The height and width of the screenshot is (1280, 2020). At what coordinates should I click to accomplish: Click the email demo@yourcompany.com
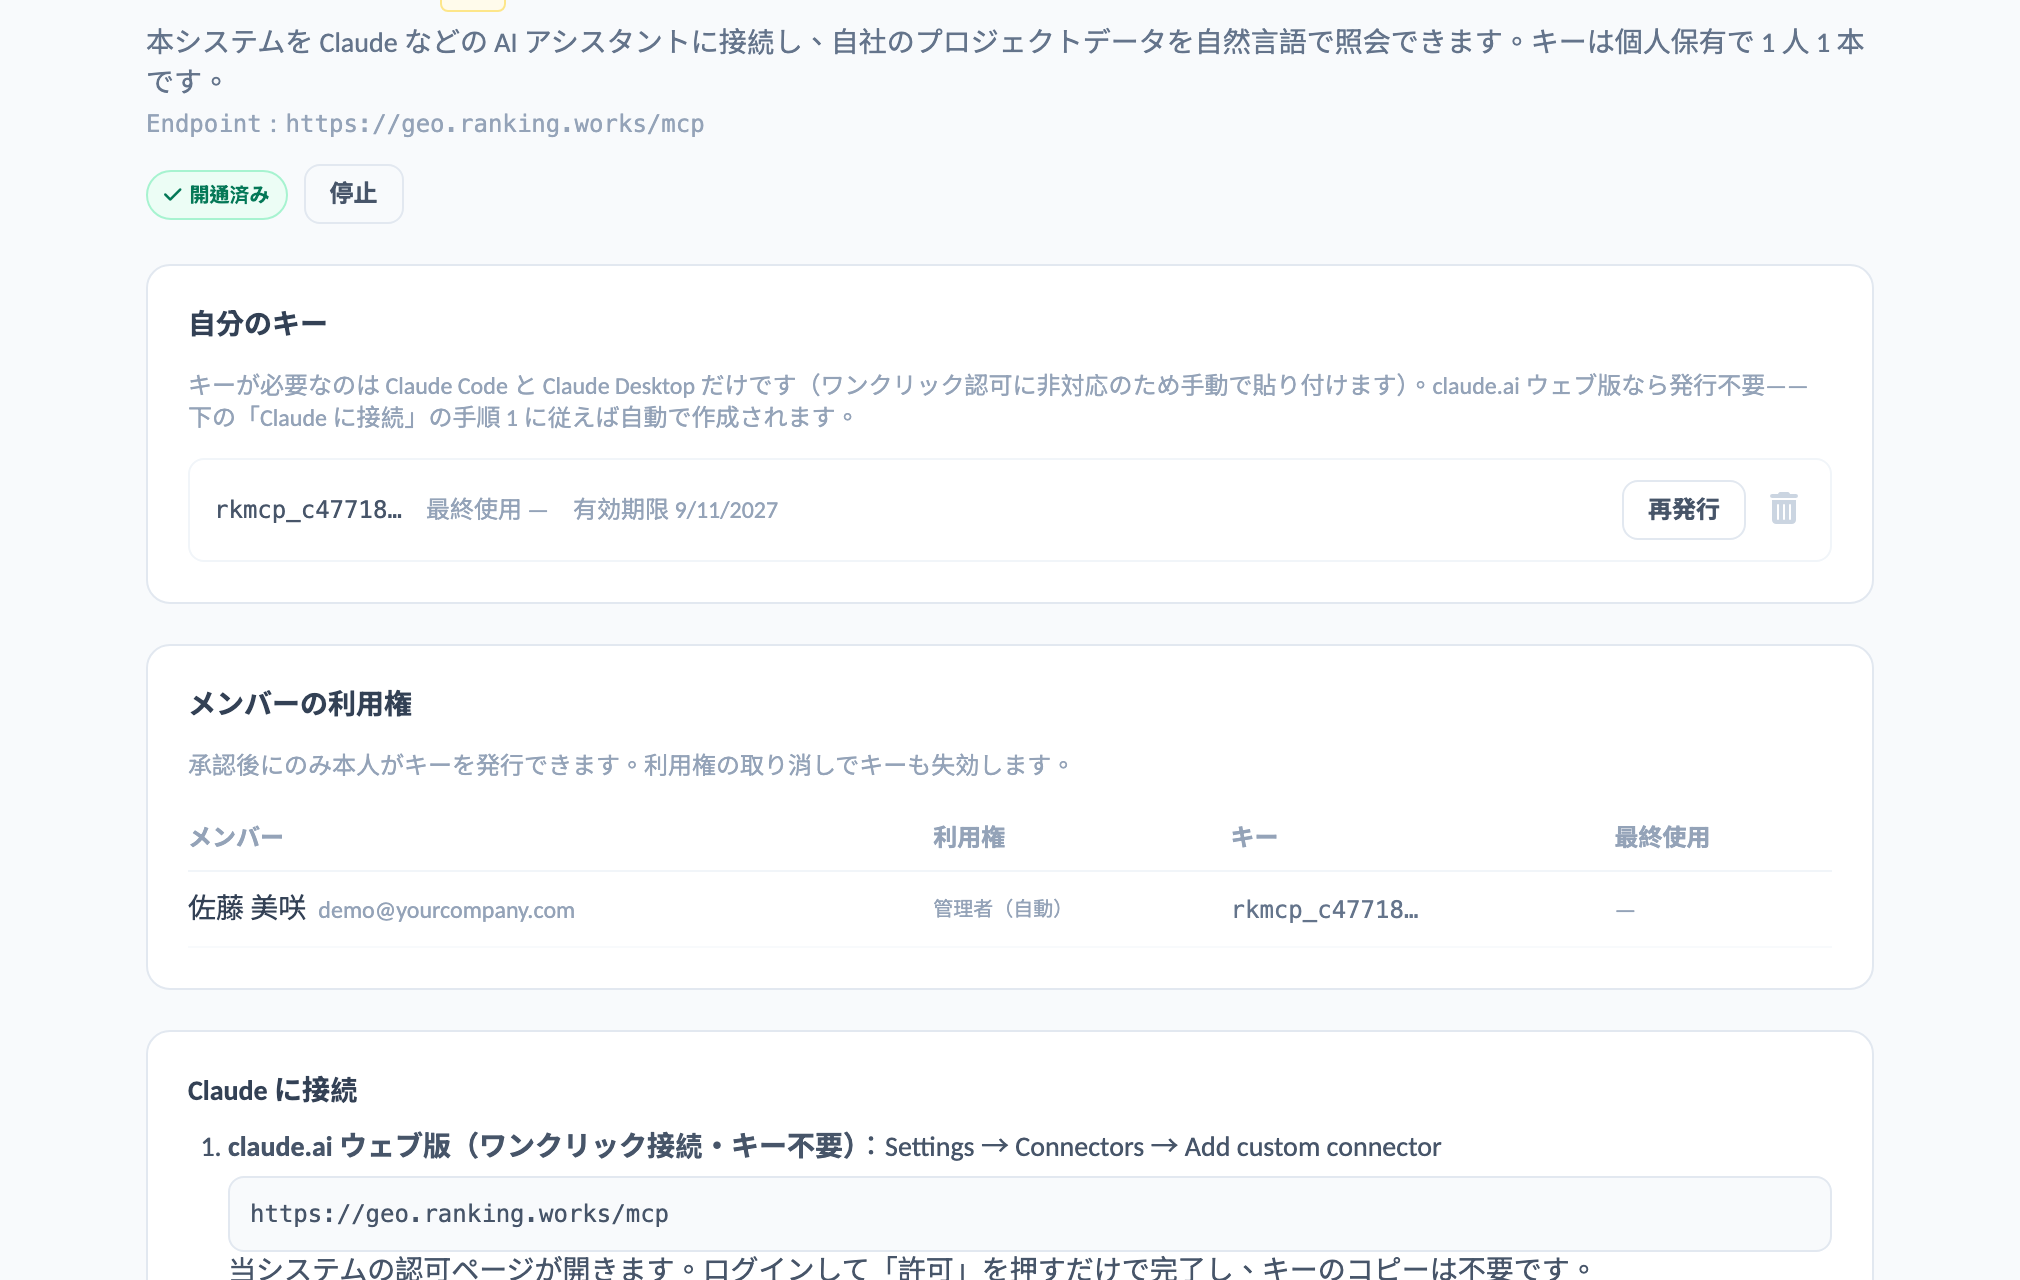[x=446, y=910]
